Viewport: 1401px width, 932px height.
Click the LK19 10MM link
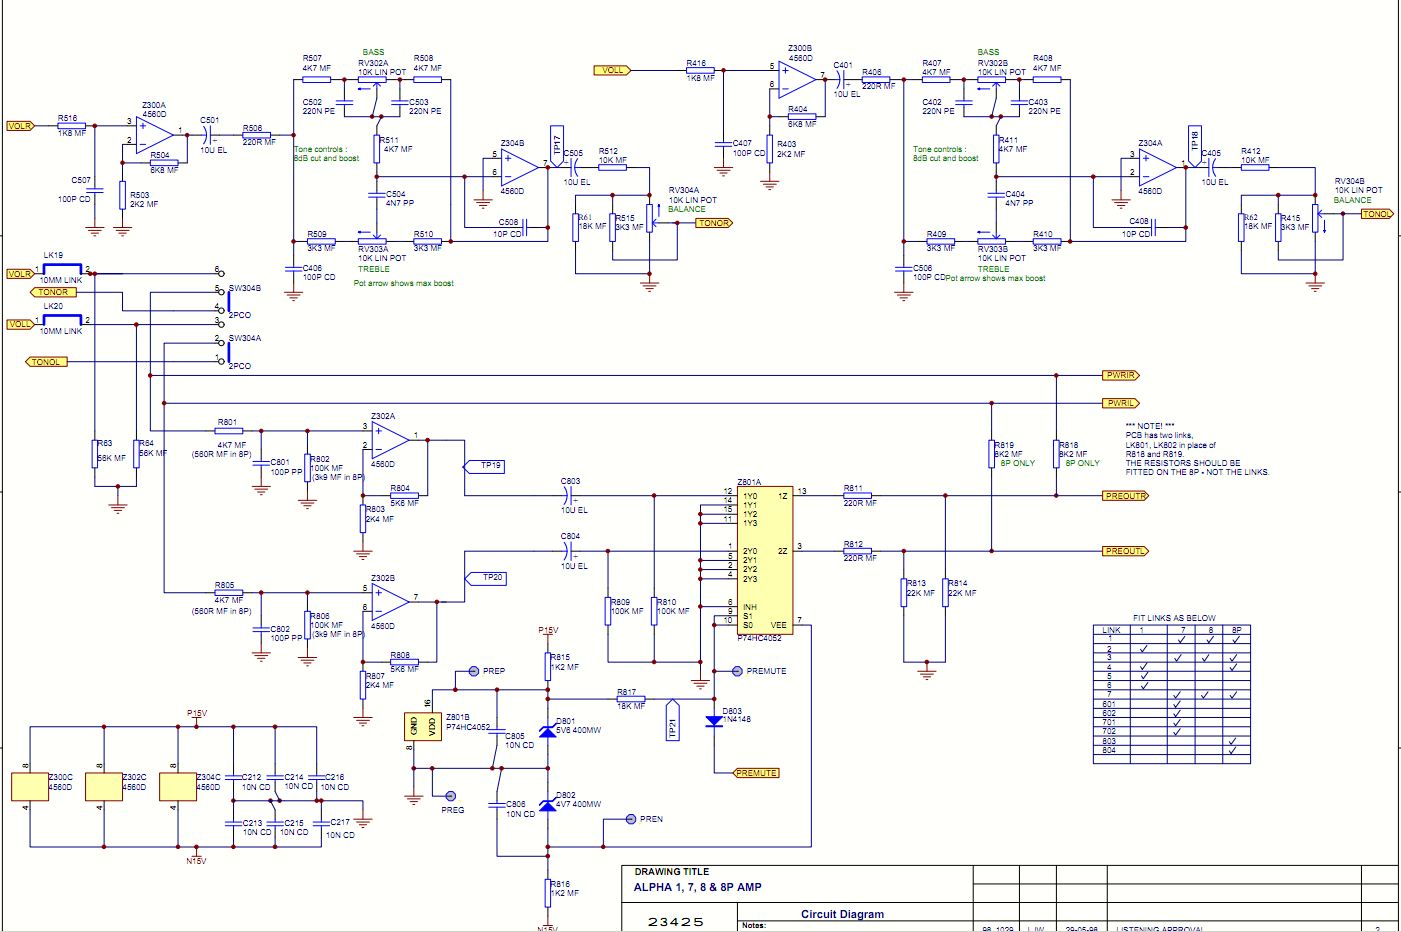(61, 270)
